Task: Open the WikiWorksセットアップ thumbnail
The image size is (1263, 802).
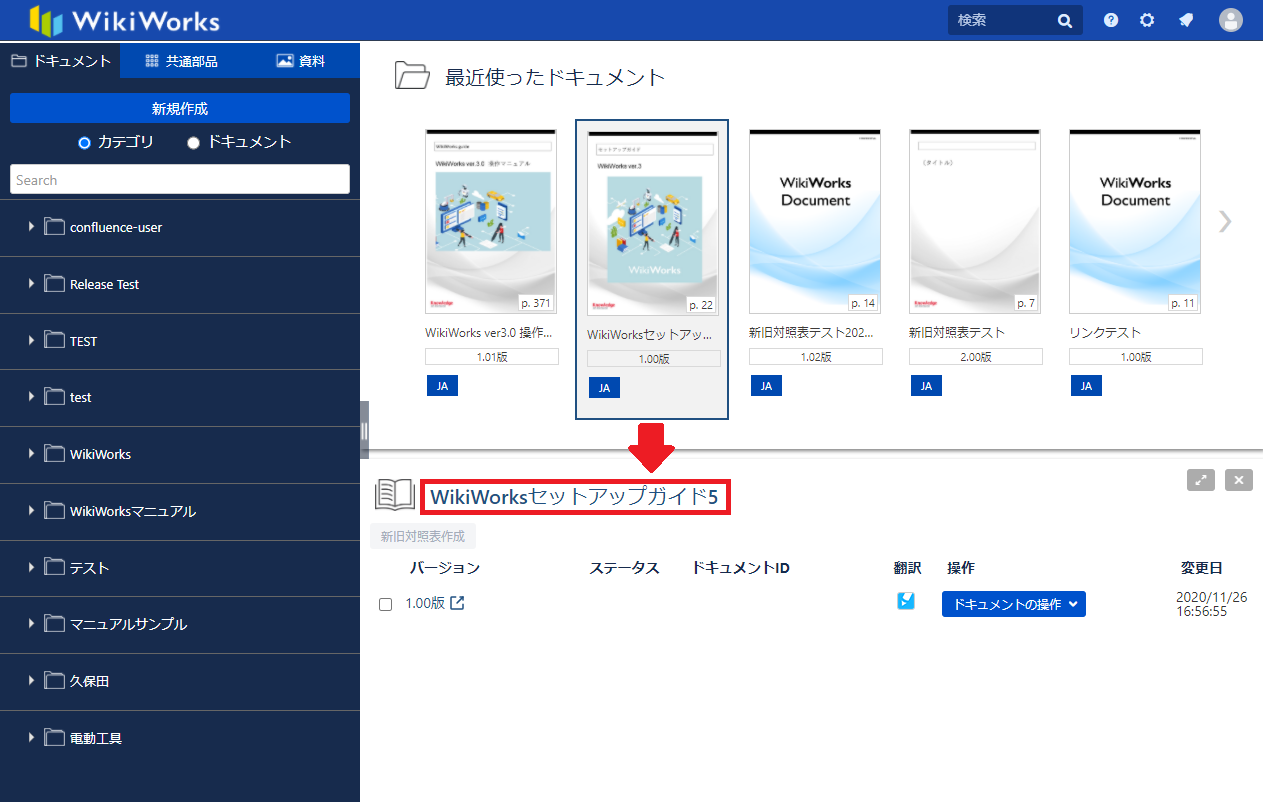Action: click(x=652, y=225)
